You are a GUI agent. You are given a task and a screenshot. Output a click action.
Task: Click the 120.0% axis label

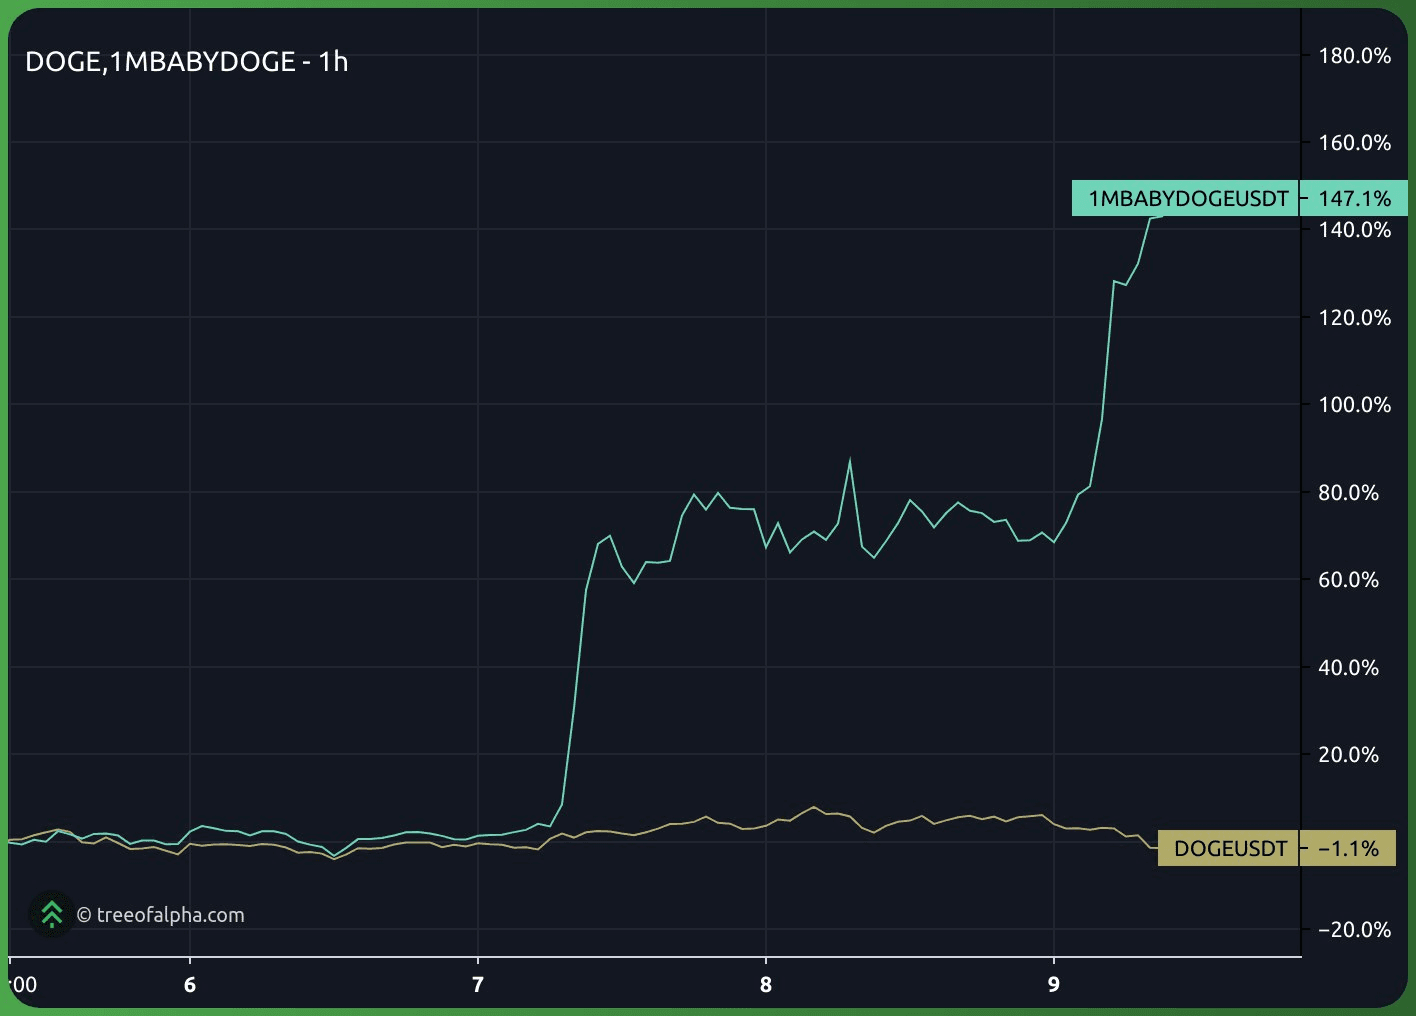click(1354, 318)
